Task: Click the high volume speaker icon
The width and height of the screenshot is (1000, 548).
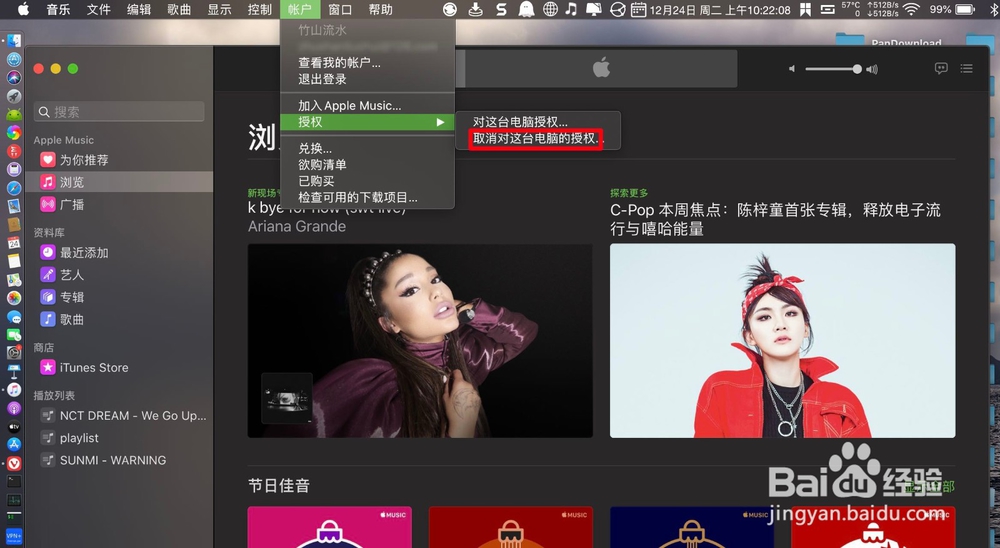Action: click(872, 69)
